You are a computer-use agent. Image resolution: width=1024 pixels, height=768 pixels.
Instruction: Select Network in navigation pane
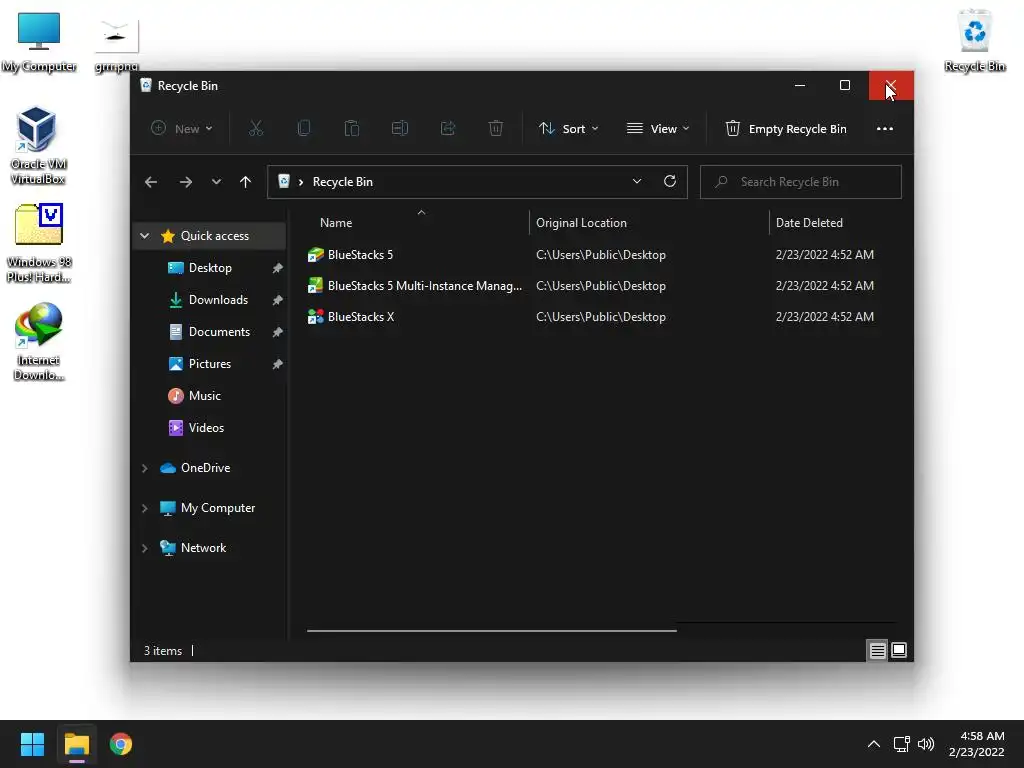click(203, 548)
